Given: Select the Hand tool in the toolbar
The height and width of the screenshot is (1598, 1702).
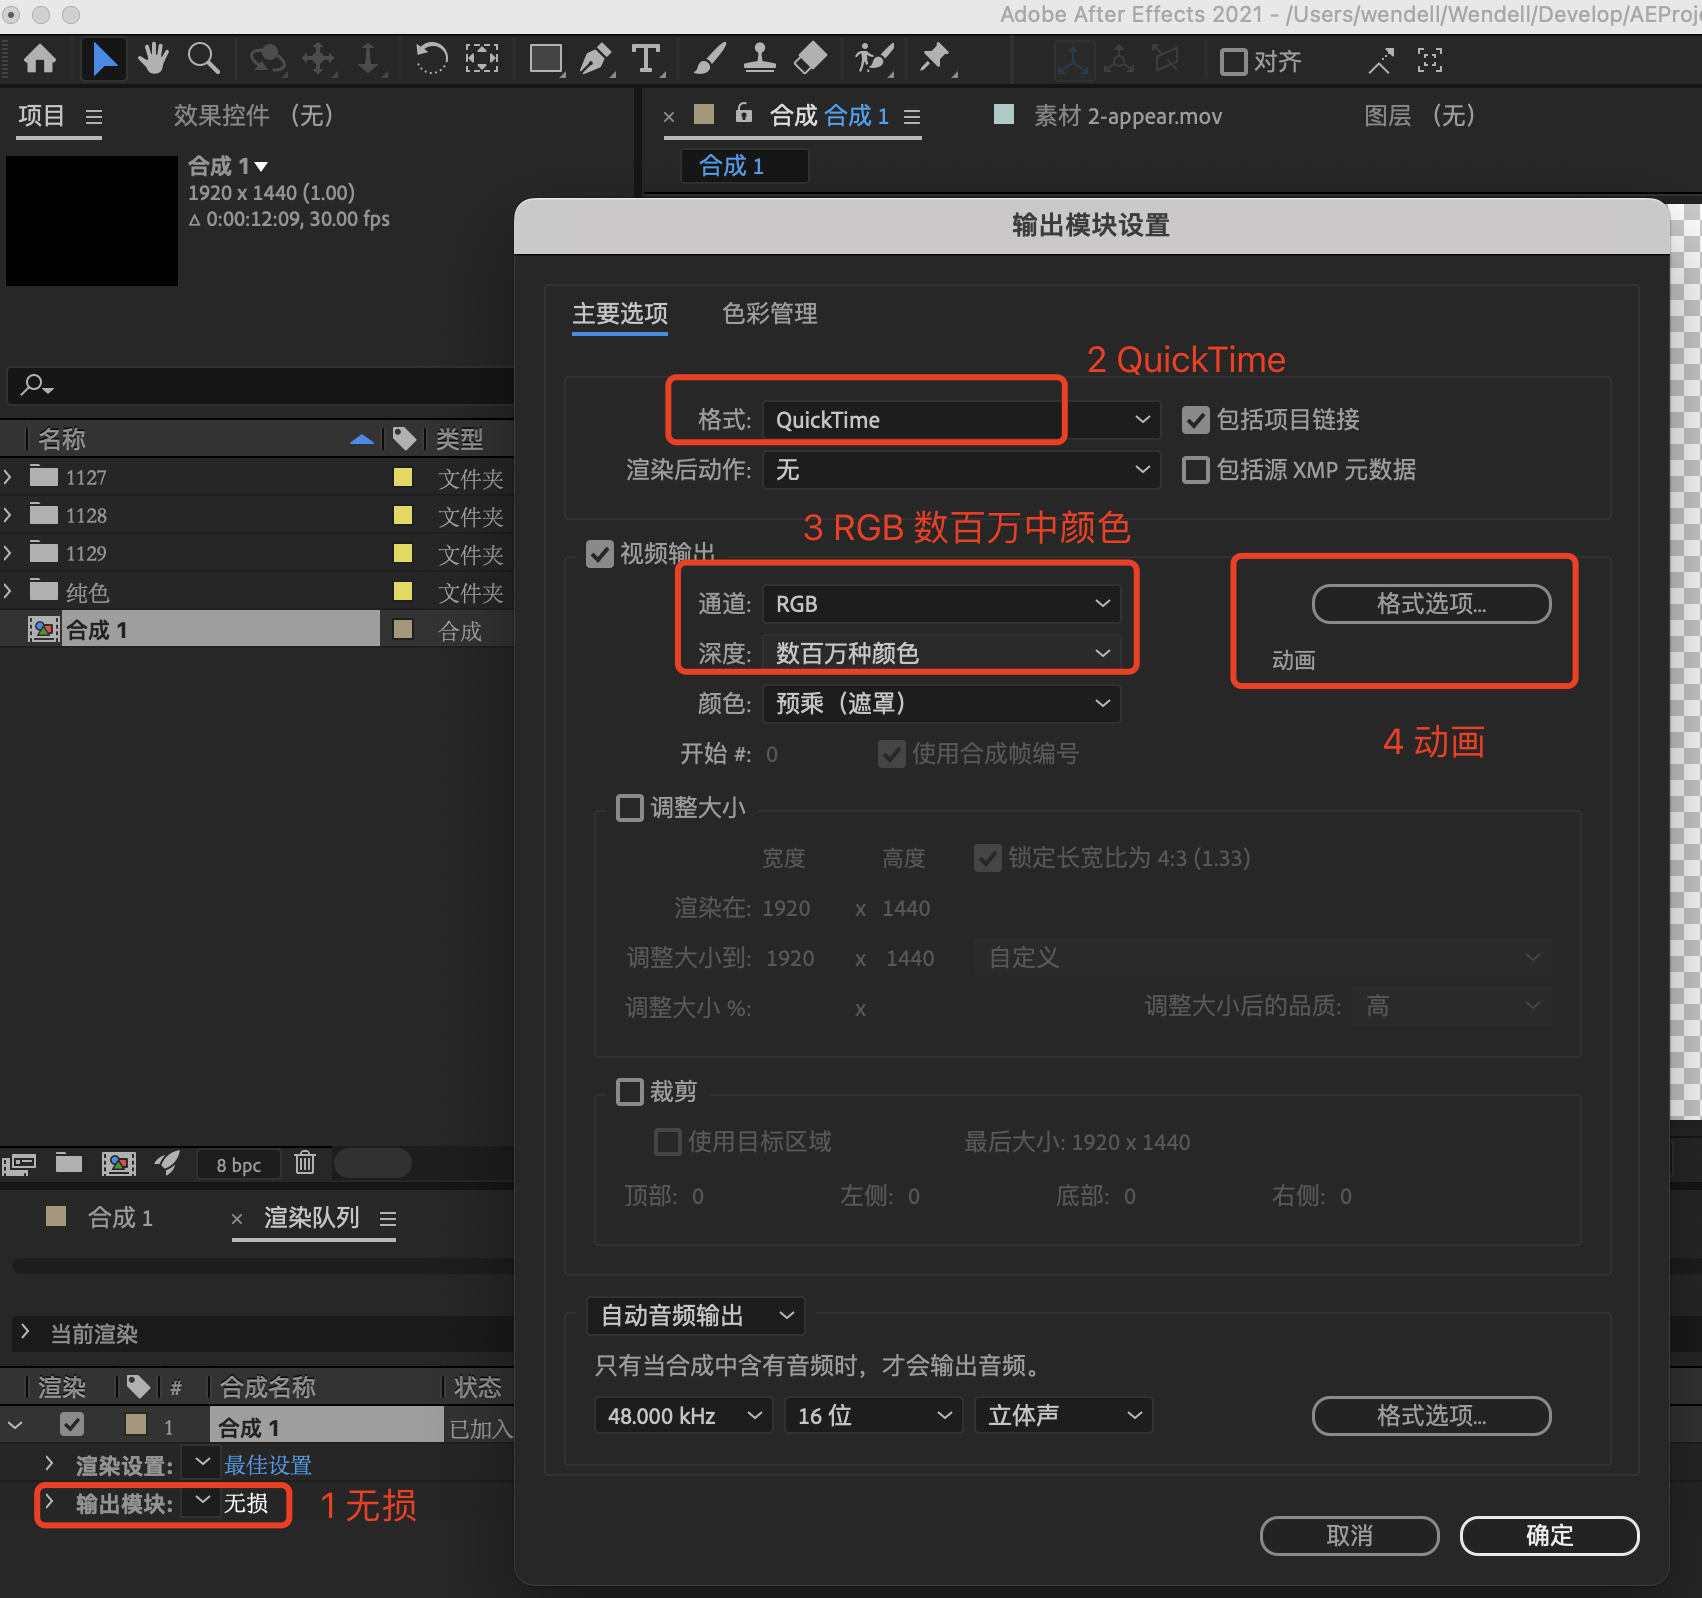Looking at the screenshot, I should pos(153,60).
